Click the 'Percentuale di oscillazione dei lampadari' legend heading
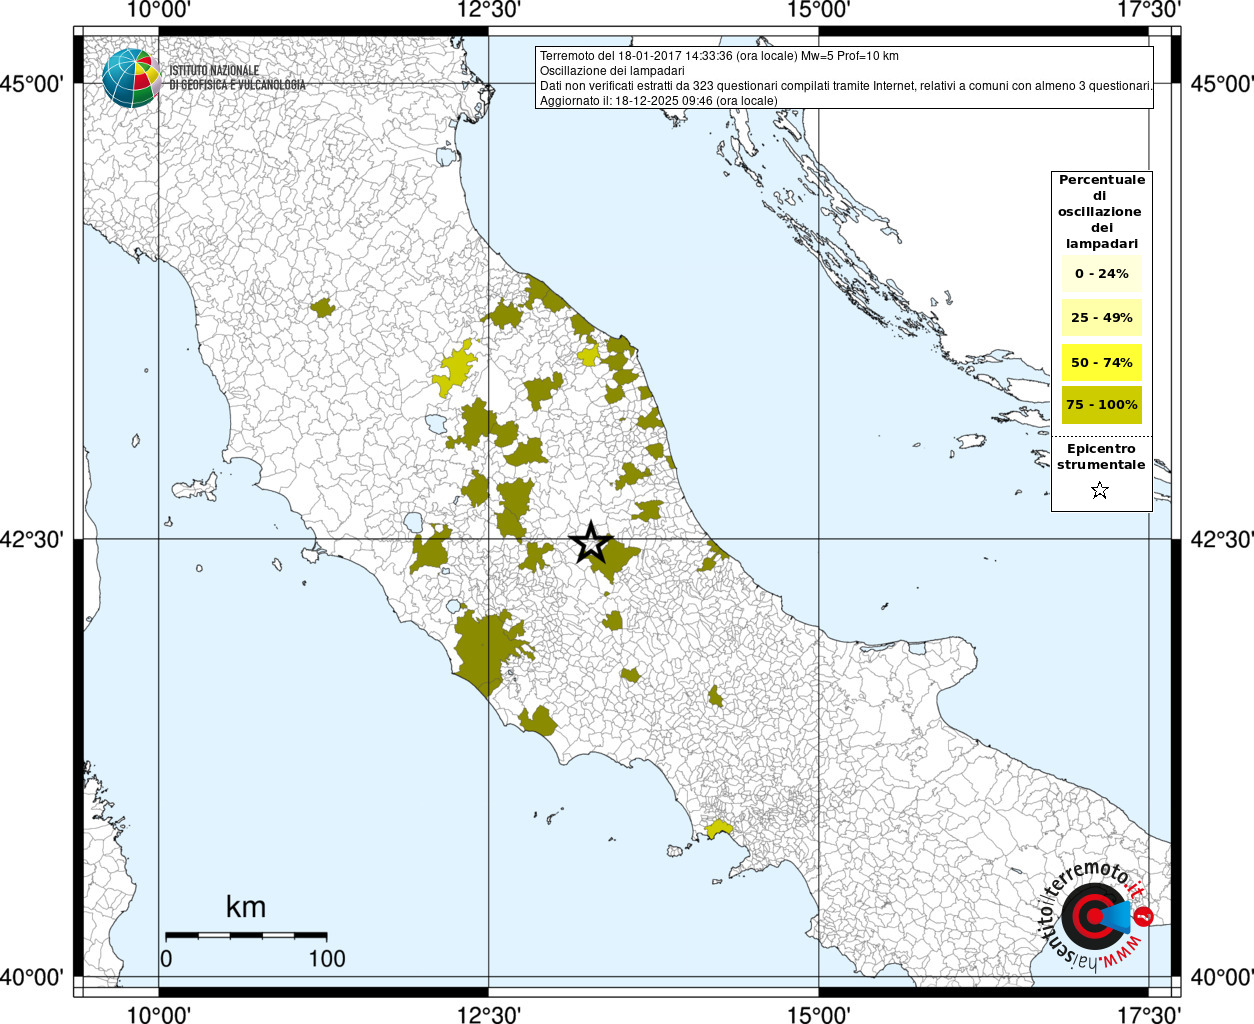Image resolution: width=1254 pixels, height=1024 pixels. 1101,211
